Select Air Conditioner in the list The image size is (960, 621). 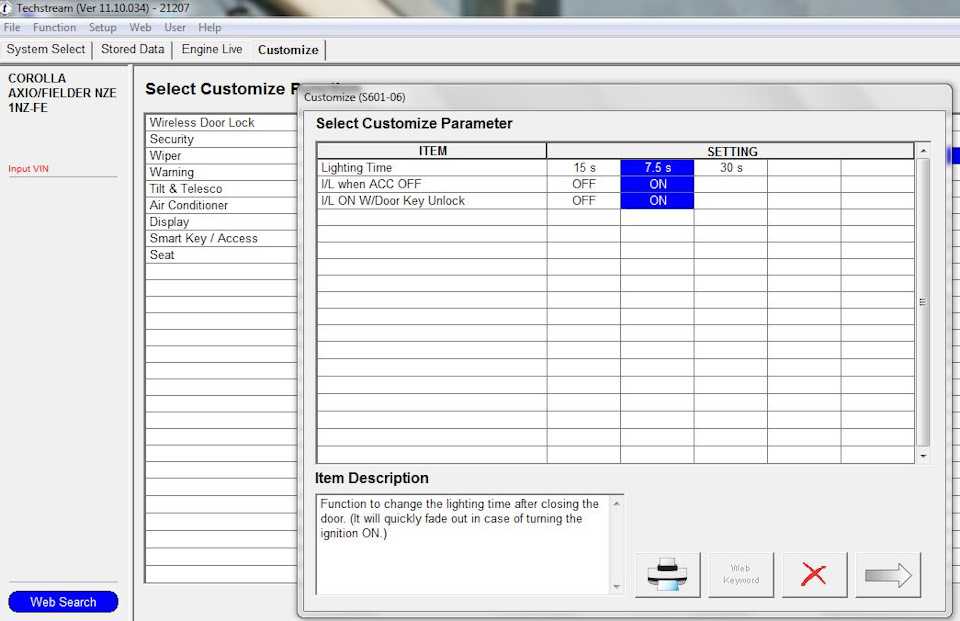(x=222, y=205)
